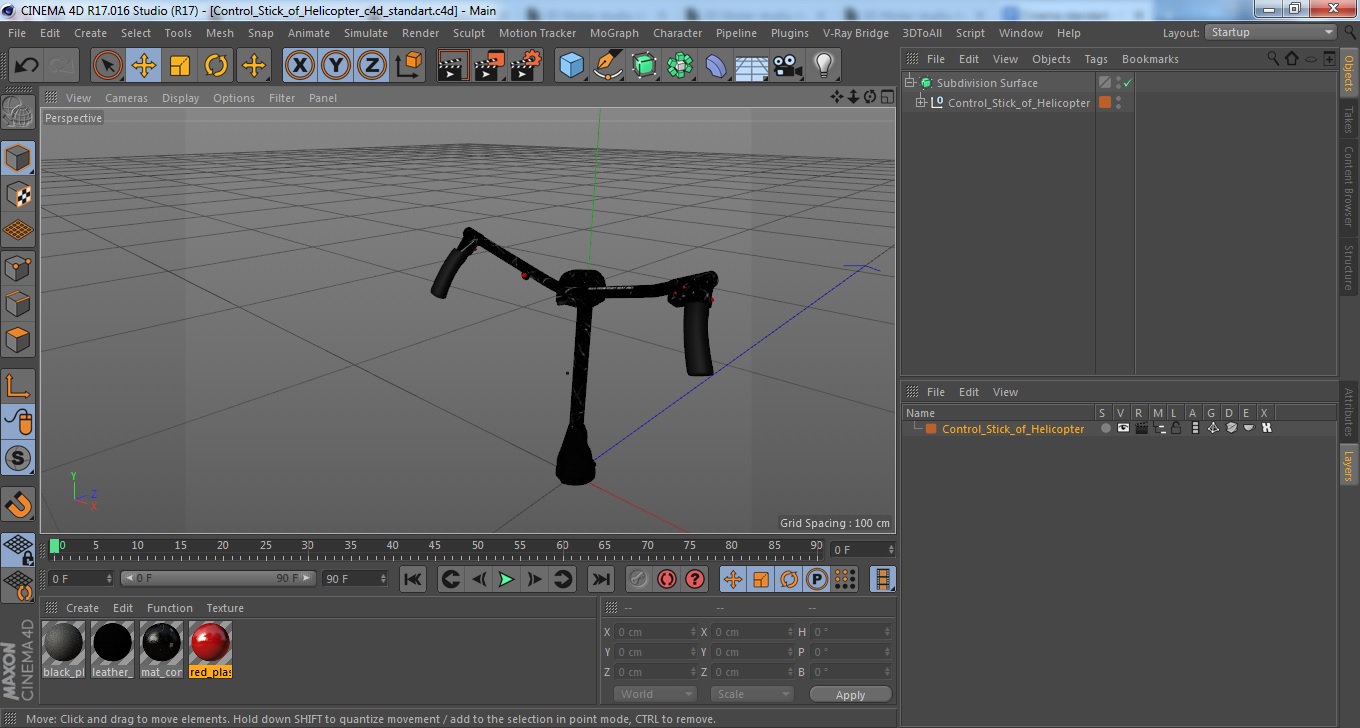Add a Camera object
The width and height of the screenshot is (1360, 728).
[x=788, y=66]
